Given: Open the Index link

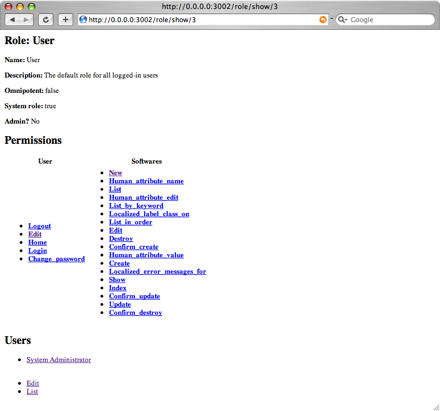Looking at the screenshot, I should coord(118,288).
